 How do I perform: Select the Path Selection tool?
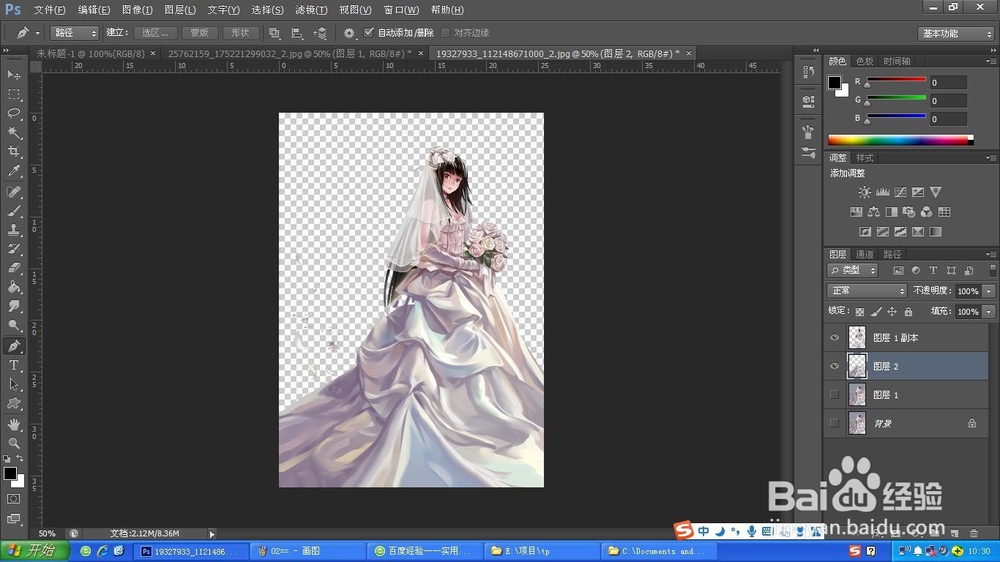tap(13, 385)
